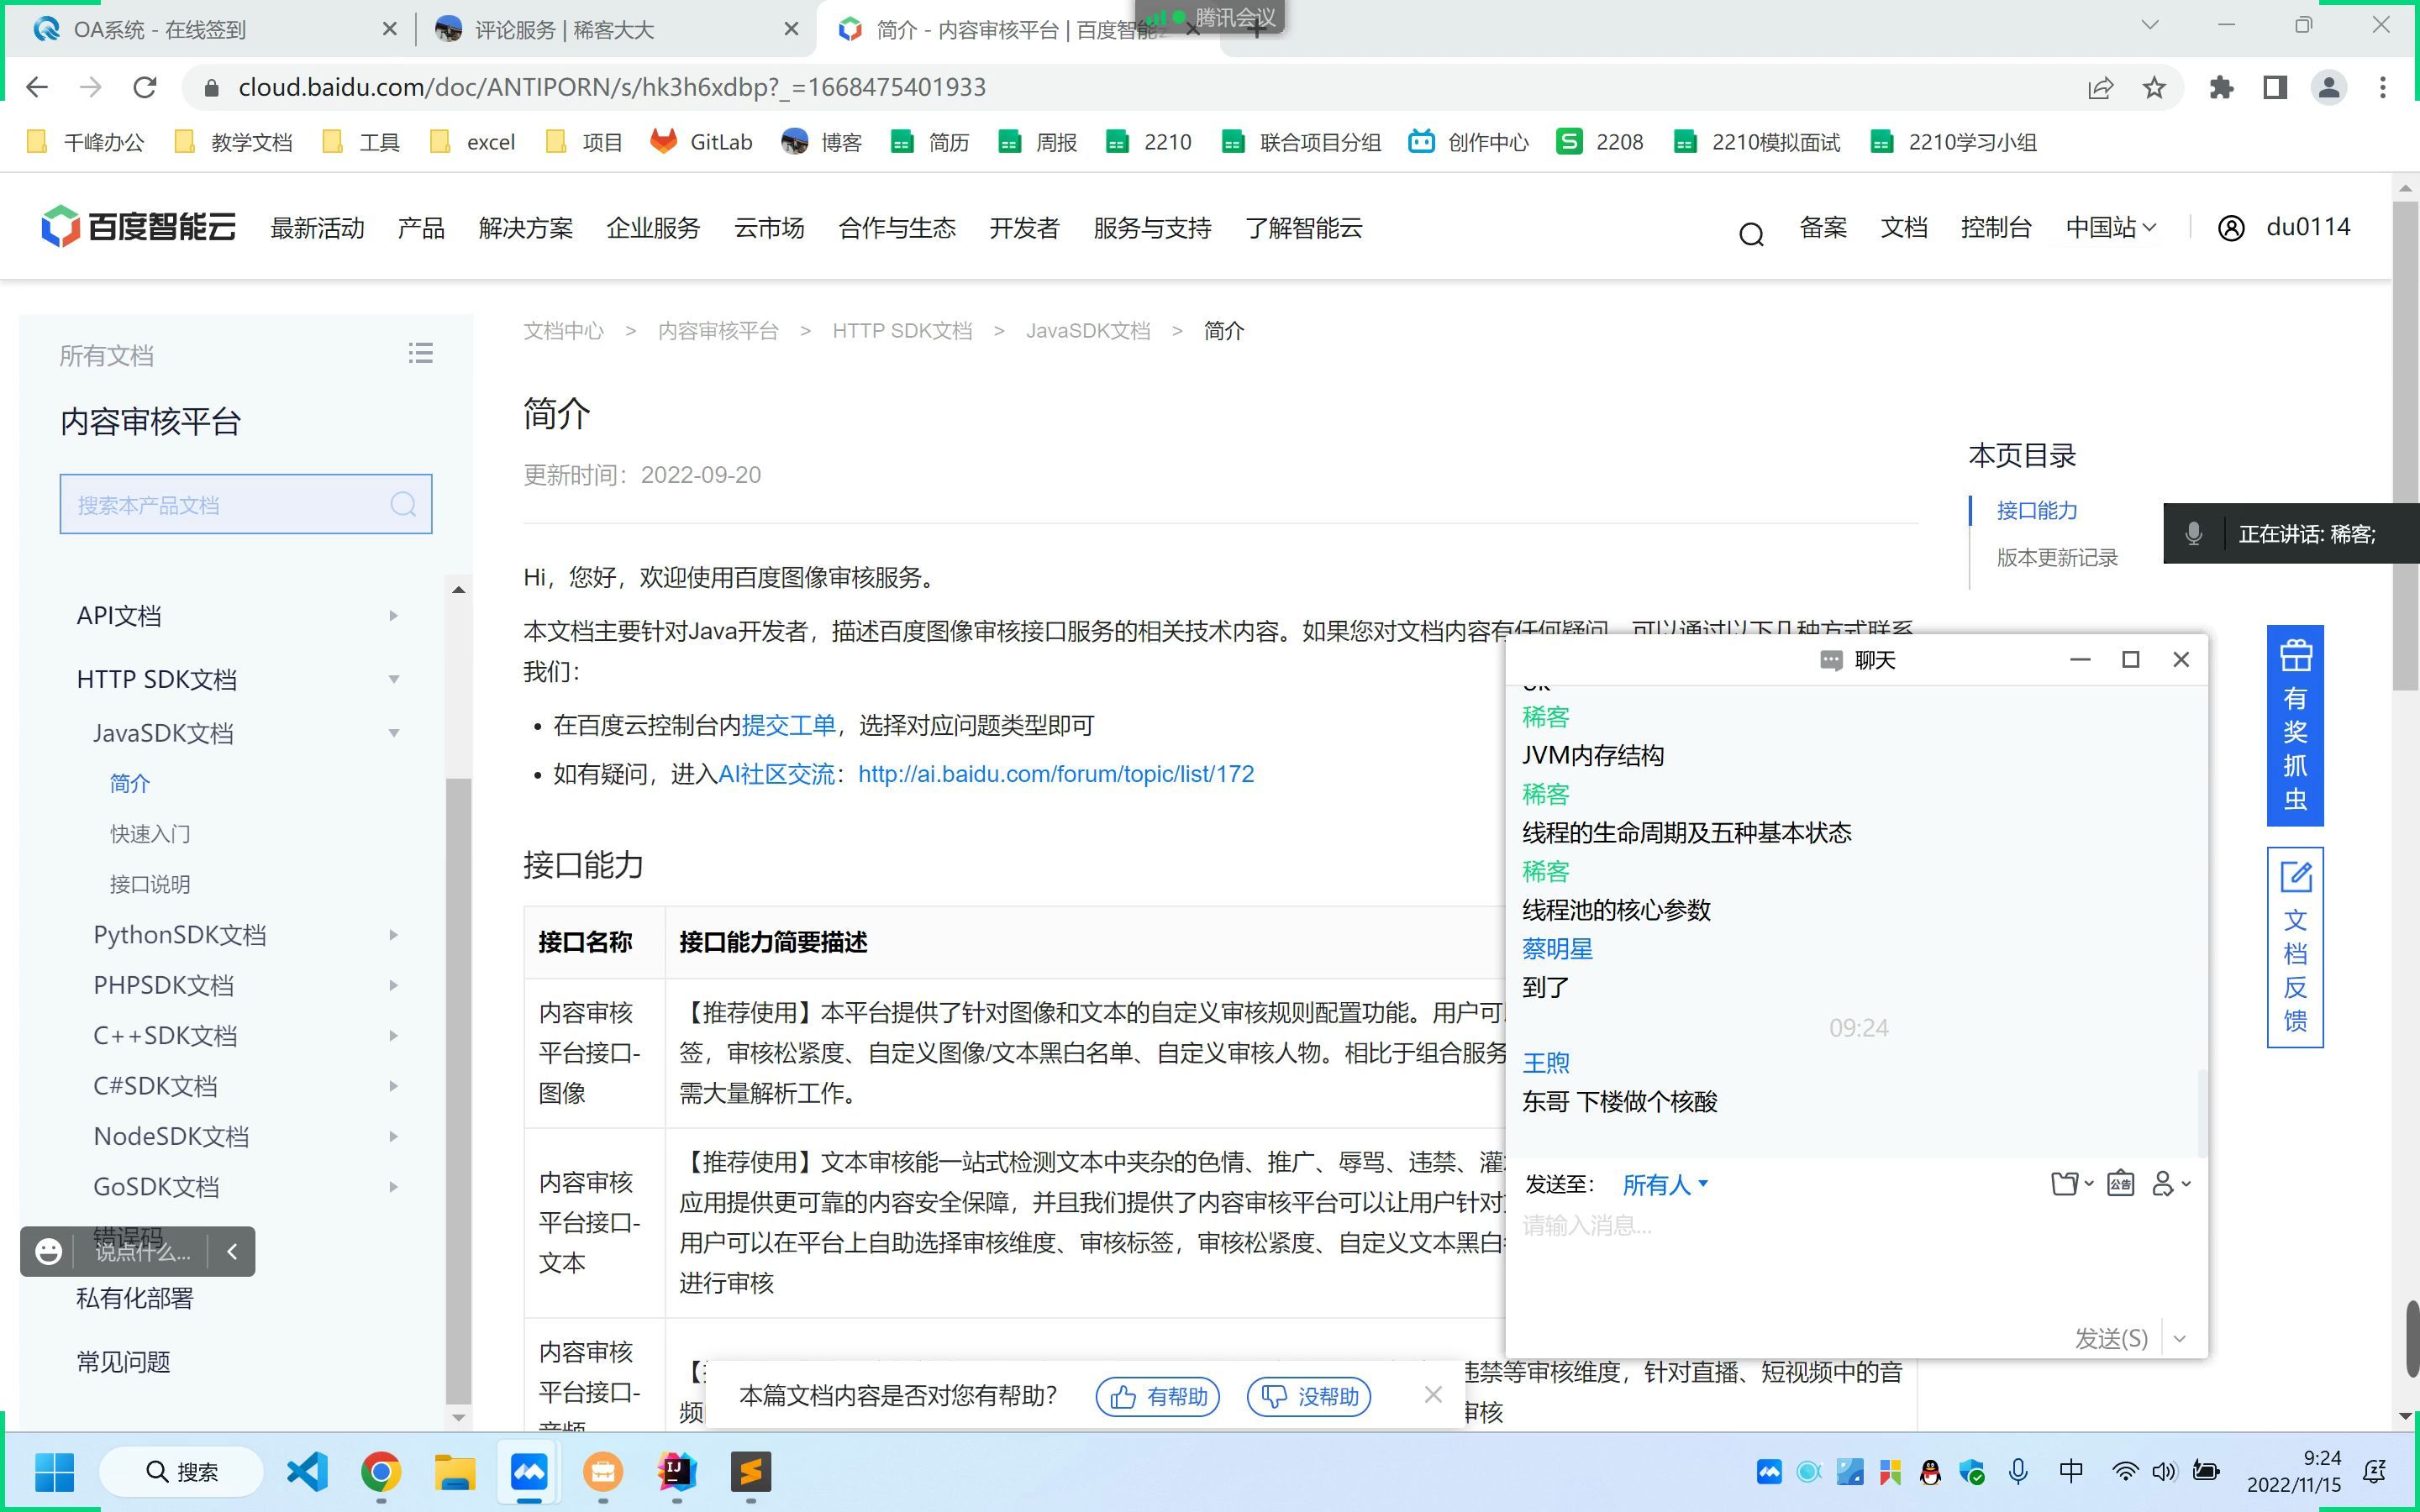Open the 中国站 region dropdown
2420x1512 pixels.
click(x=2111, y=228)
